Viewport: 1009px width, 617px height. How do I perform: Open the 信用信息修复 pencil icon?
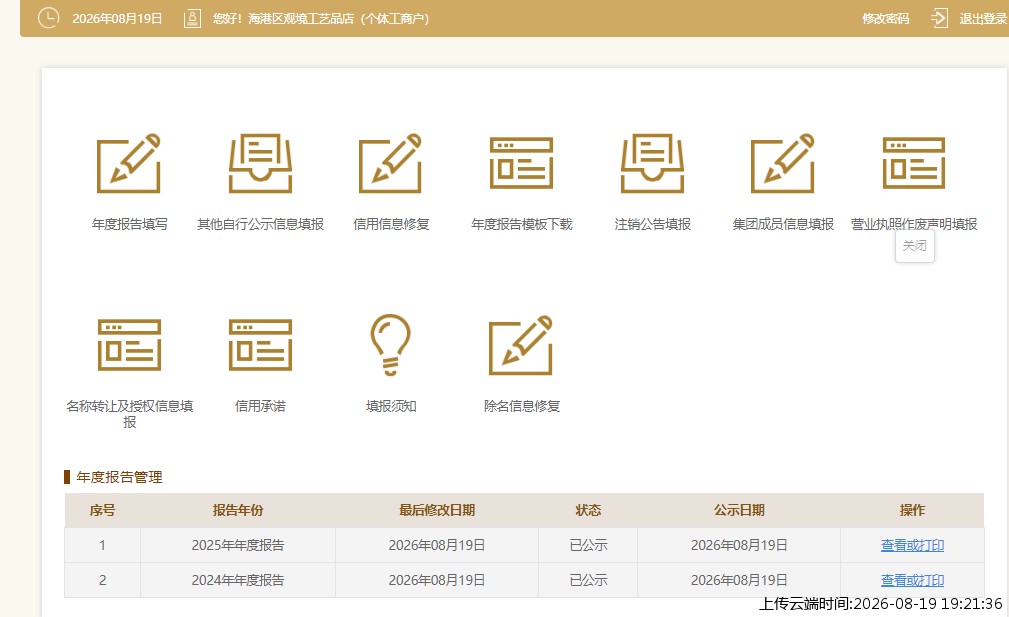[x=391, y=163]
